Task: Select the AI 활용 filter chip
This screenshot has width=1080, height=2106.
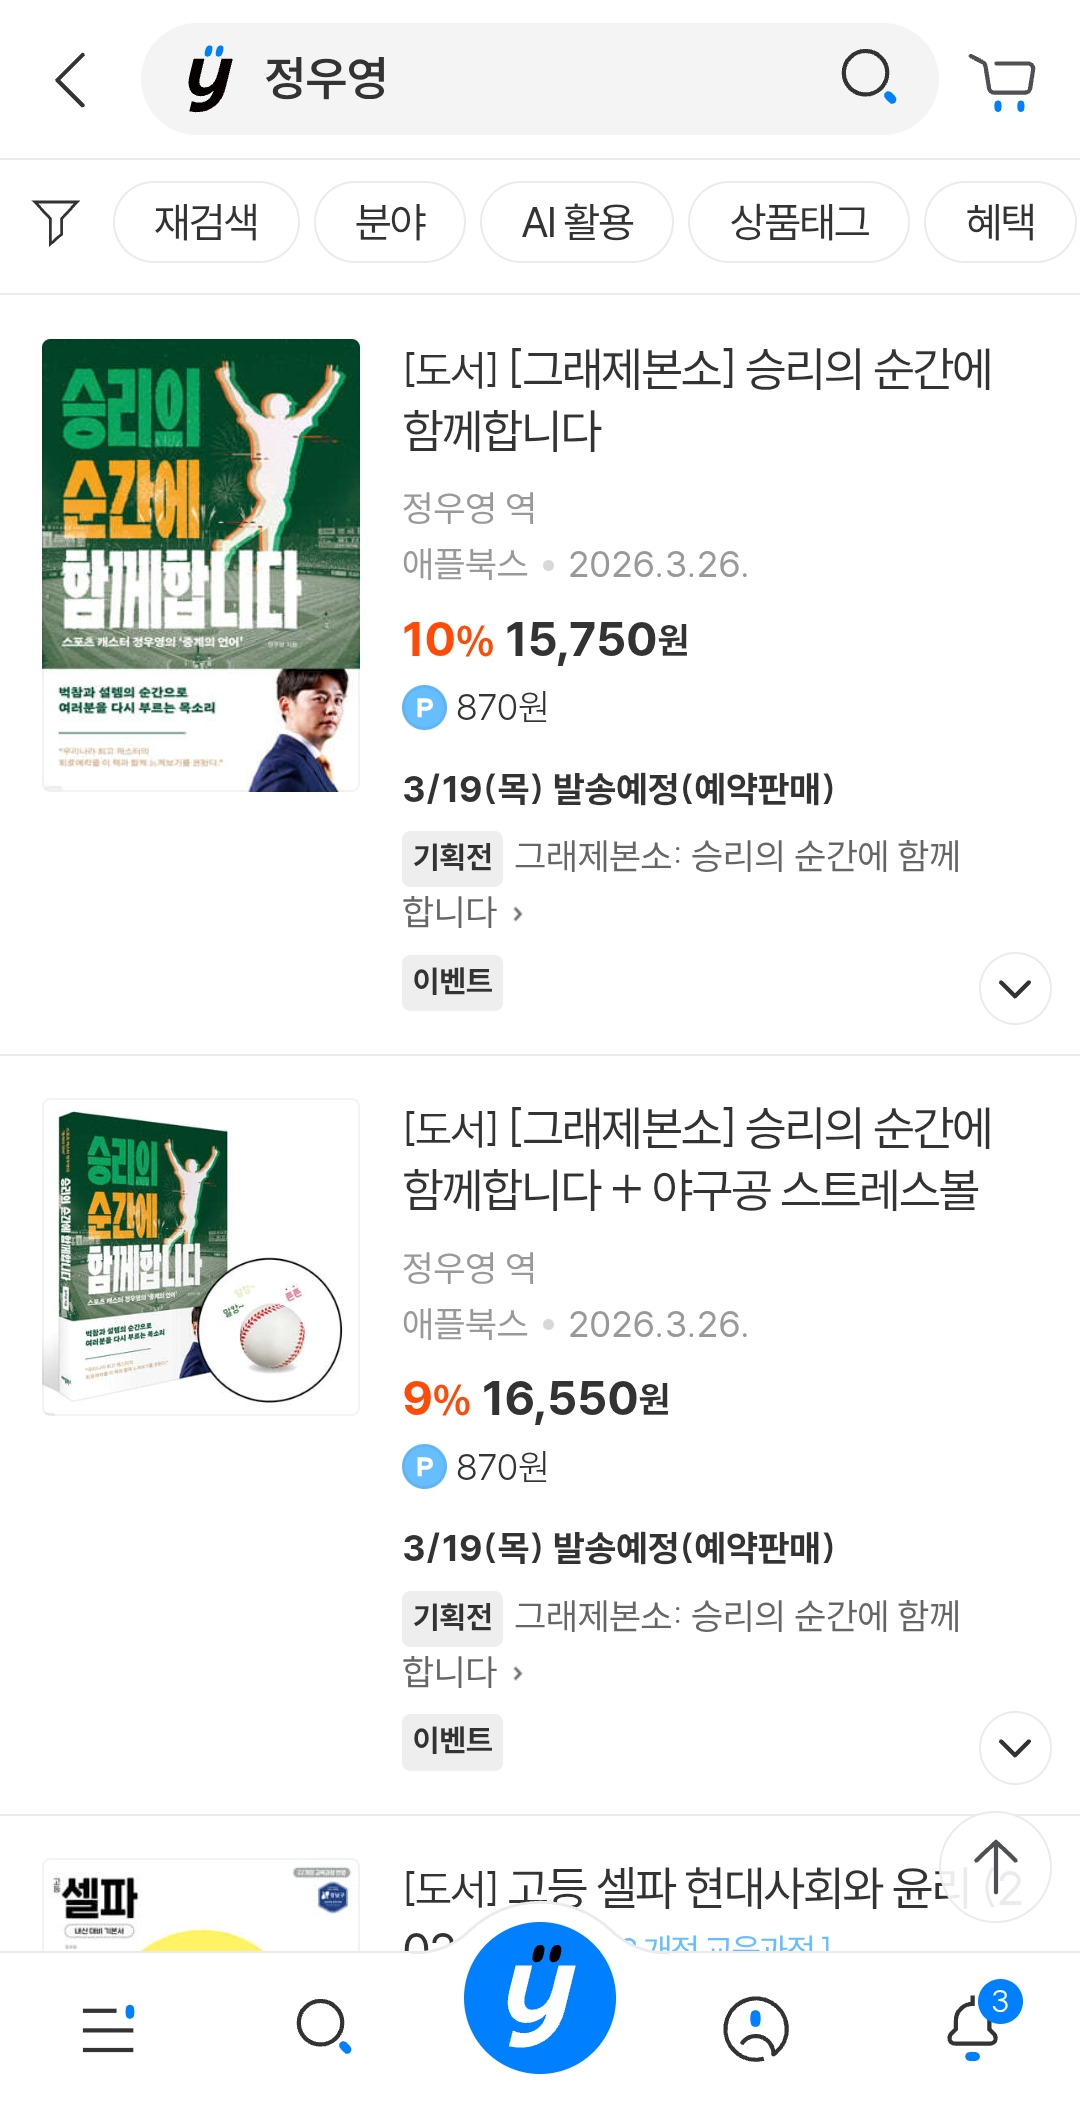Action: pyautogui.click(x=577, y=222)
